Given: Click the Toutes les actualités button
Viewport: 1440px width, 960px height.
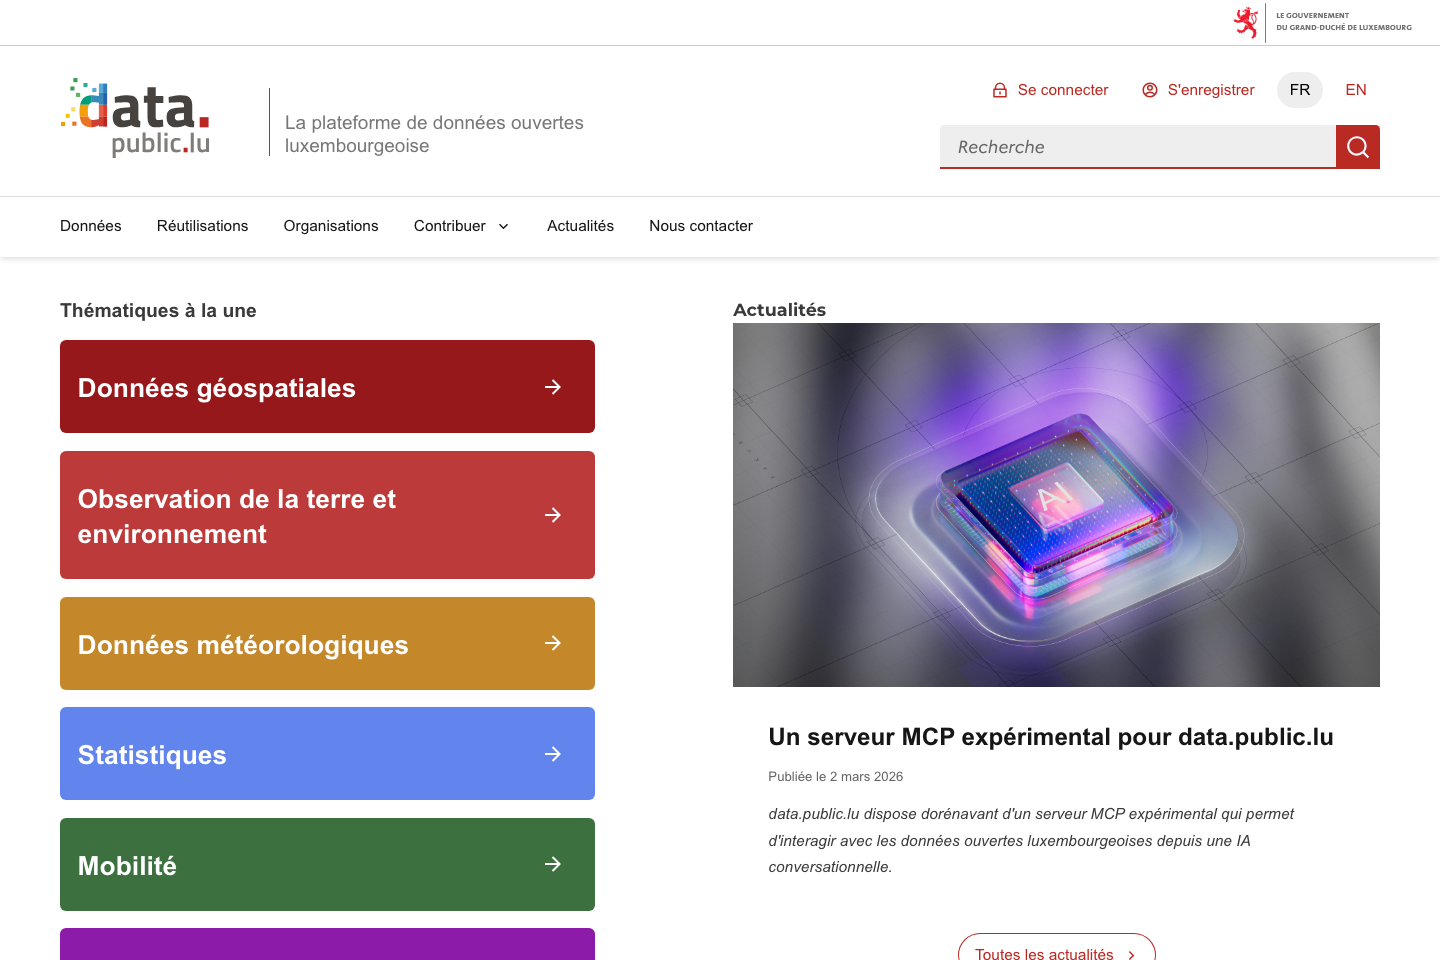Looking at the screenshot, I should click(1056, 953).
